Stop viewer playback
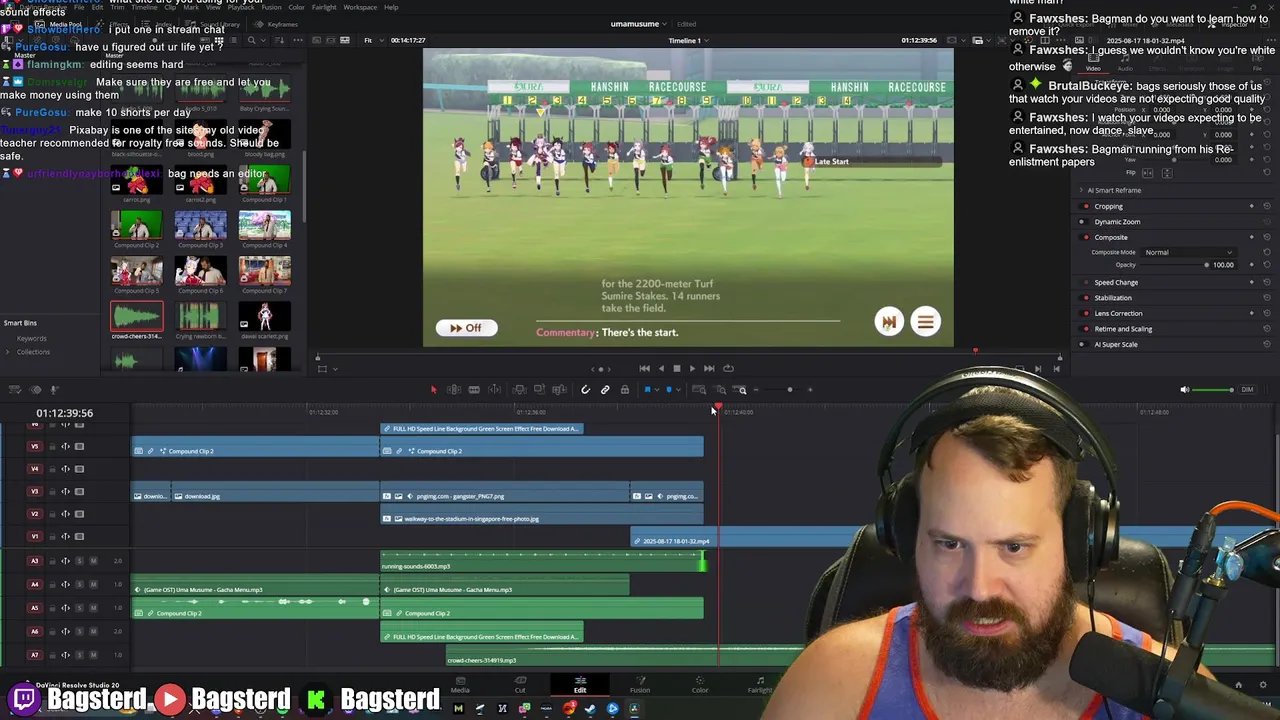The image size is (1280, 720). 676,369
